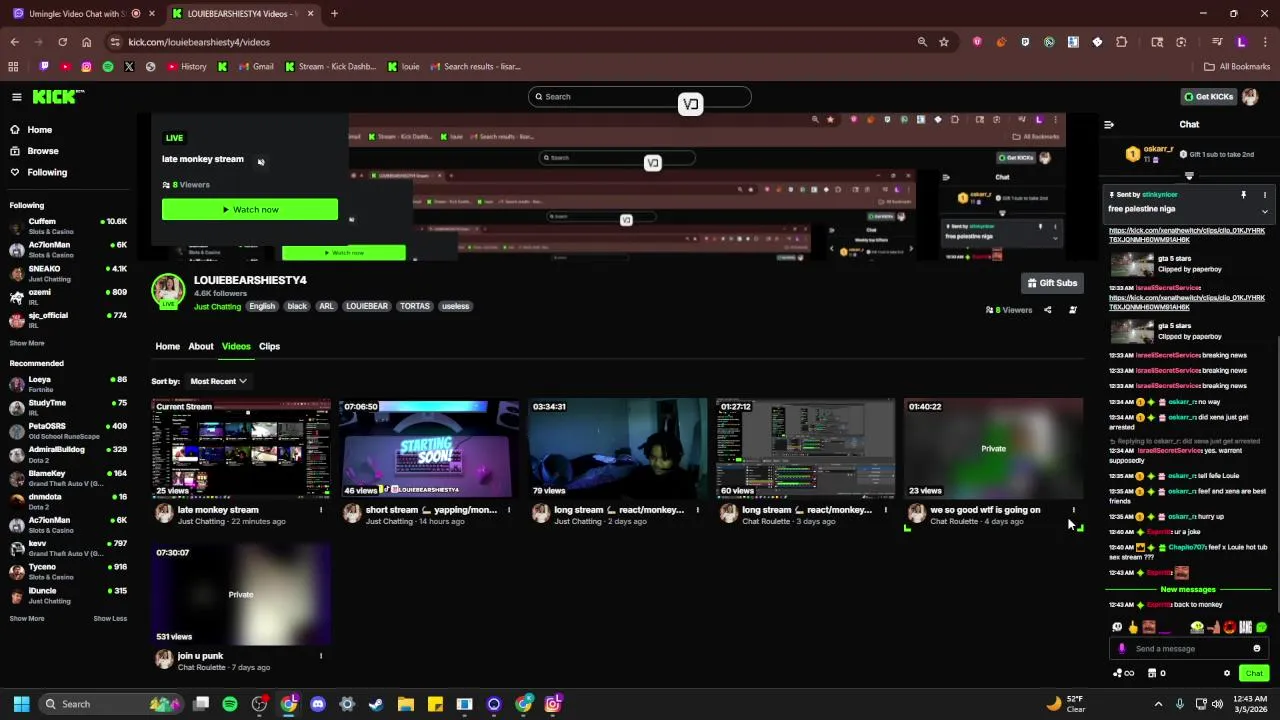The width and height of the screenshot is (1280, 720).
Task: Open the Kick hamburger sidebar menu
Action: click(16, 97)
